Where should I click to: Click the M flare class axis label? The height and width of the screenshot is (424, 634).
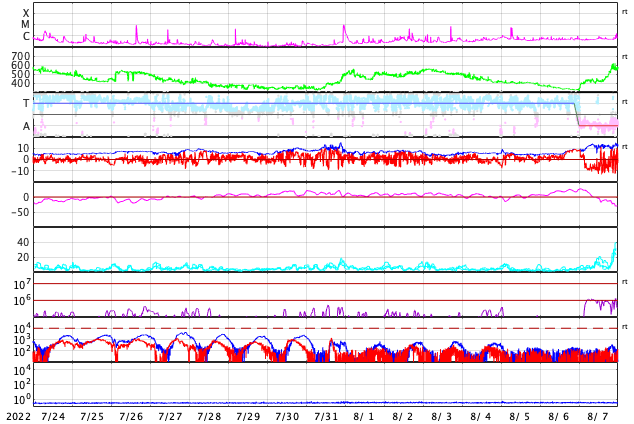tap(26, 24)
